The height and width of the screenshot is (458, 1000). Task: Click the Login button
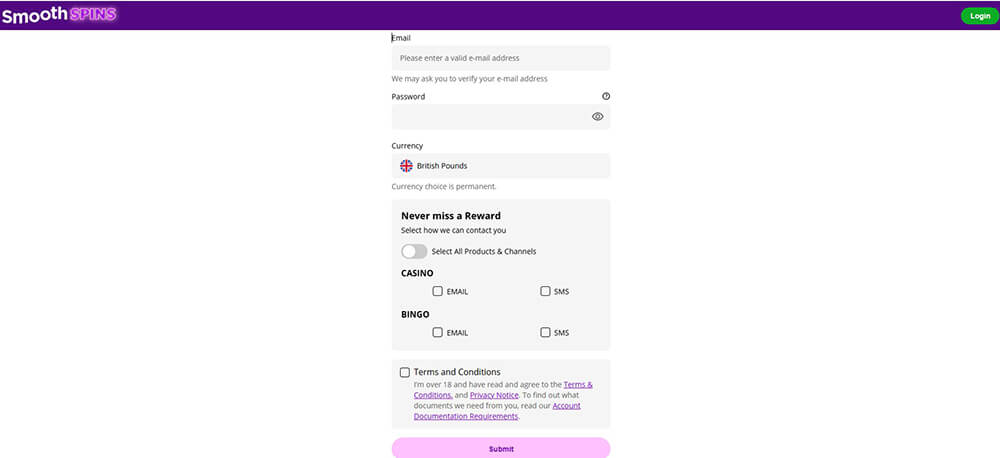point(980,16)
